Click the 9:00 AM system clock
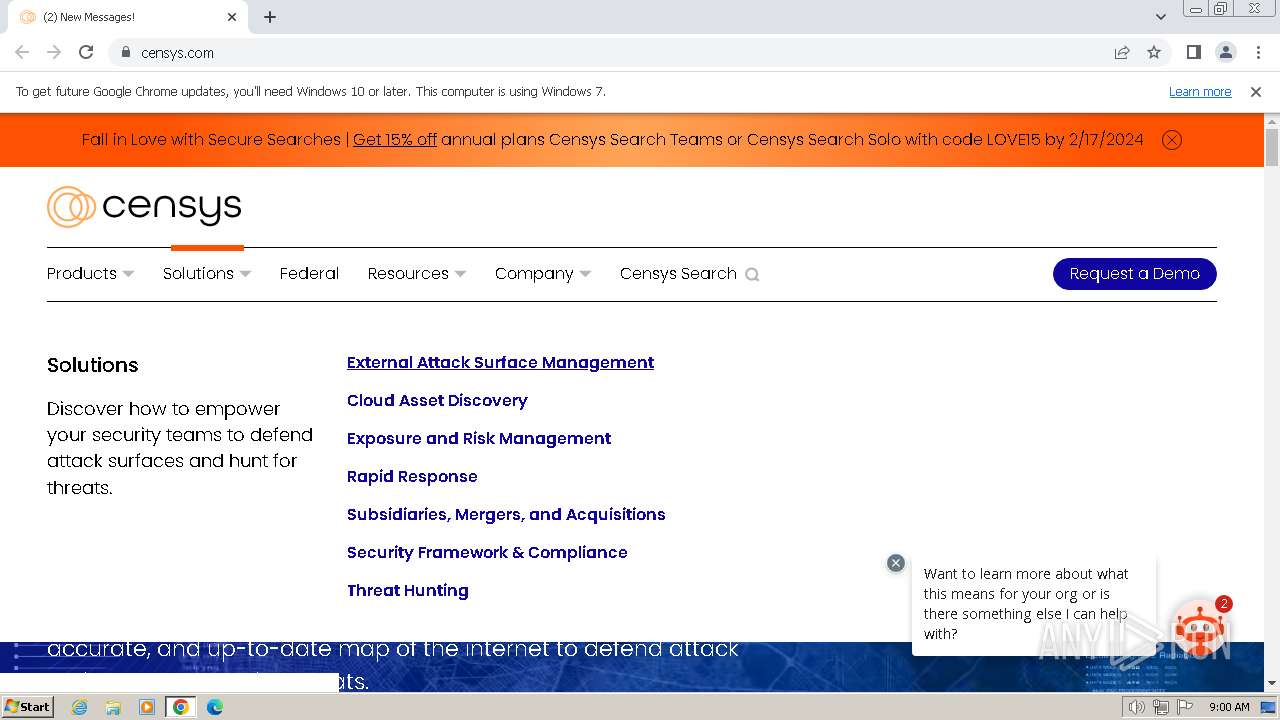This screenshot has width=1280, height=720. pyautogui.click(x=1229, y=707)
